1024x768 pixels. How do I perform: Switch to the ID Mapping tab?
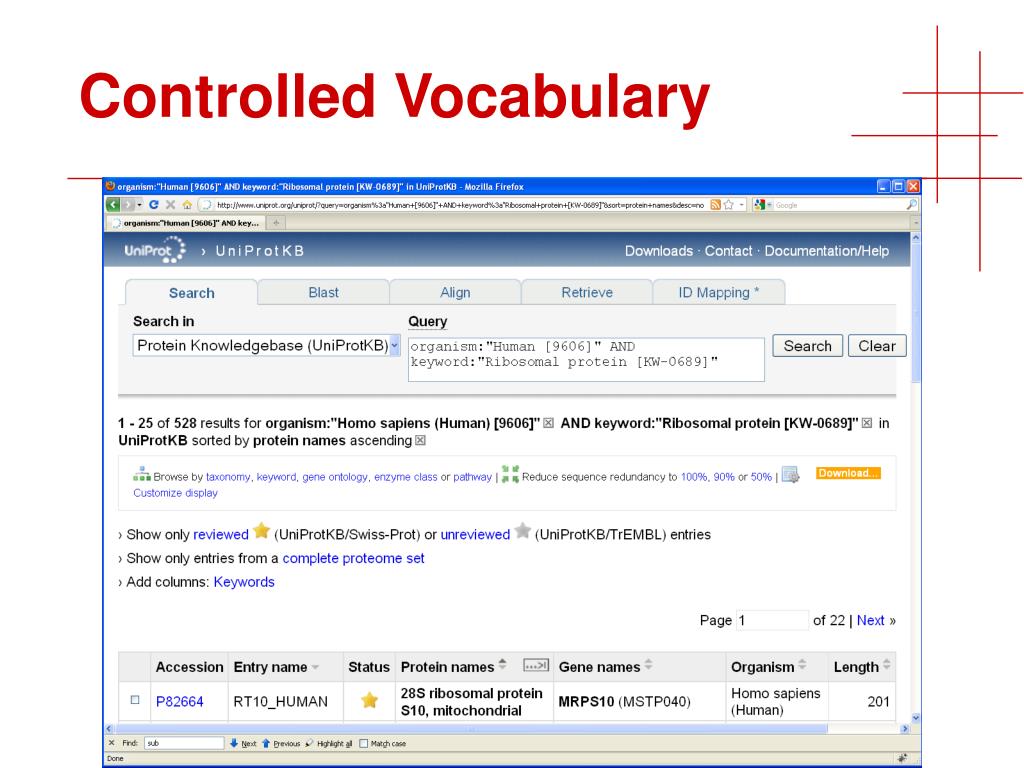pos(718,292)
